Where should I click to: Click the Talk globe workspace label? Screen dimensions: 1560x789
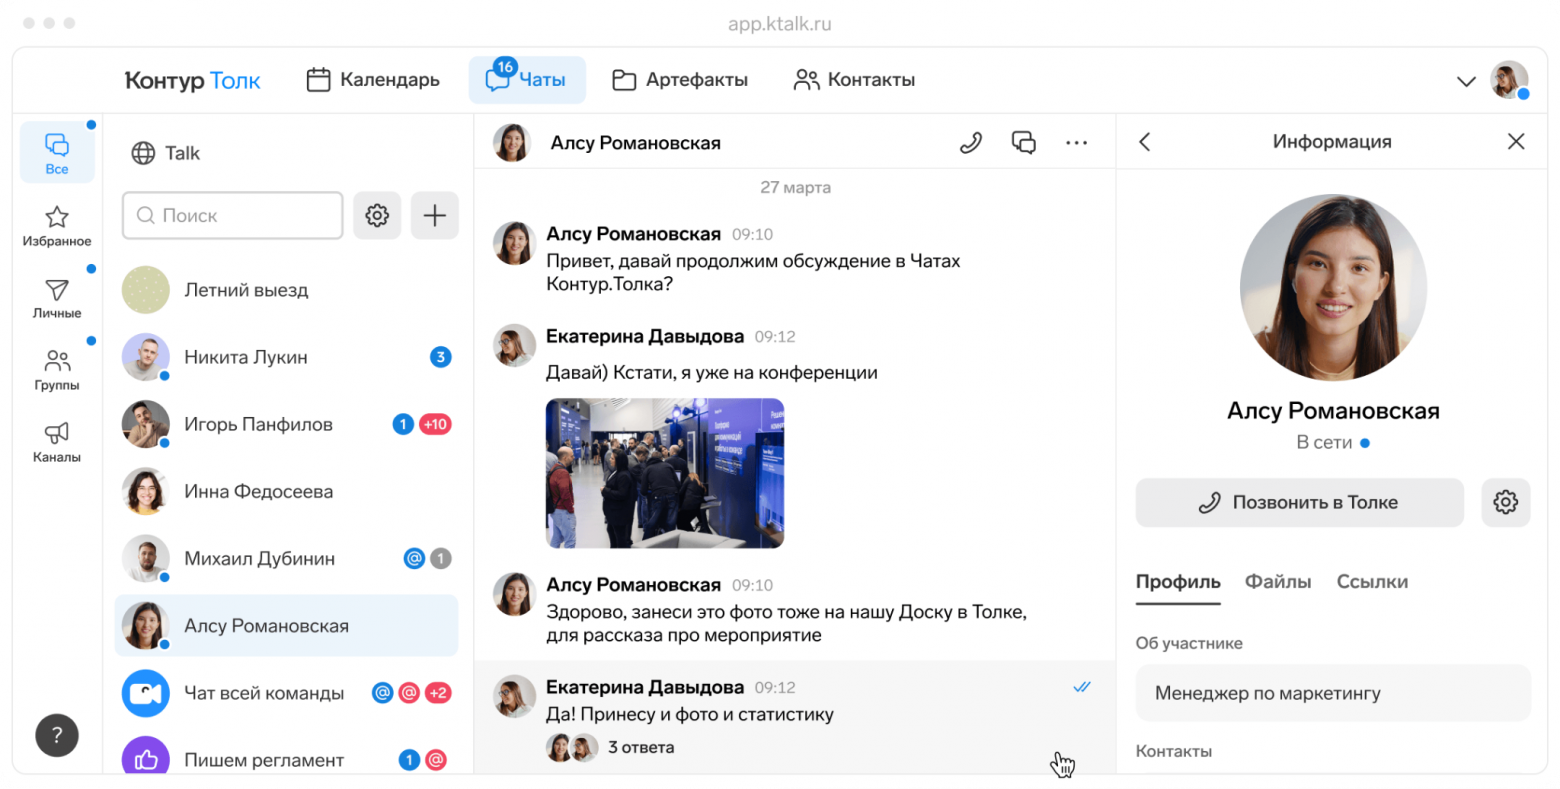tap(166, 153)
